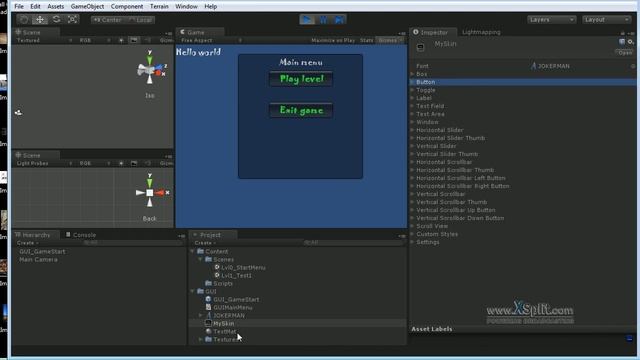Toggle Stats overlay in Game view
640x360 pixels.
pyautogui.click(x=367, y=40)
